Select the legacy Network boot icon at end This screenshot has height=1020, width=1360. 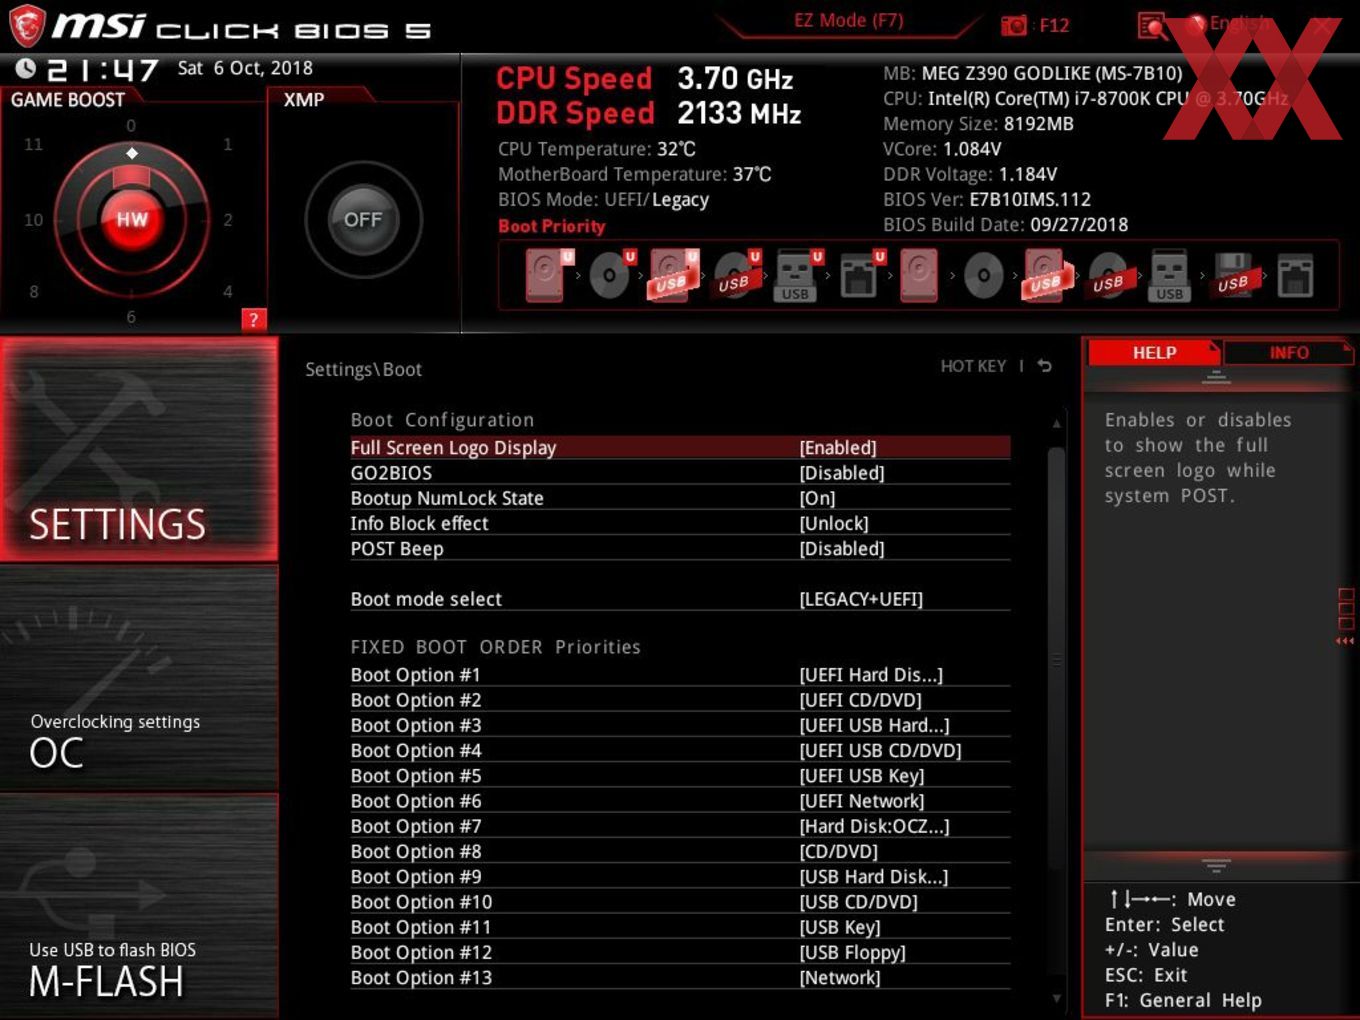coord(1296,275)
